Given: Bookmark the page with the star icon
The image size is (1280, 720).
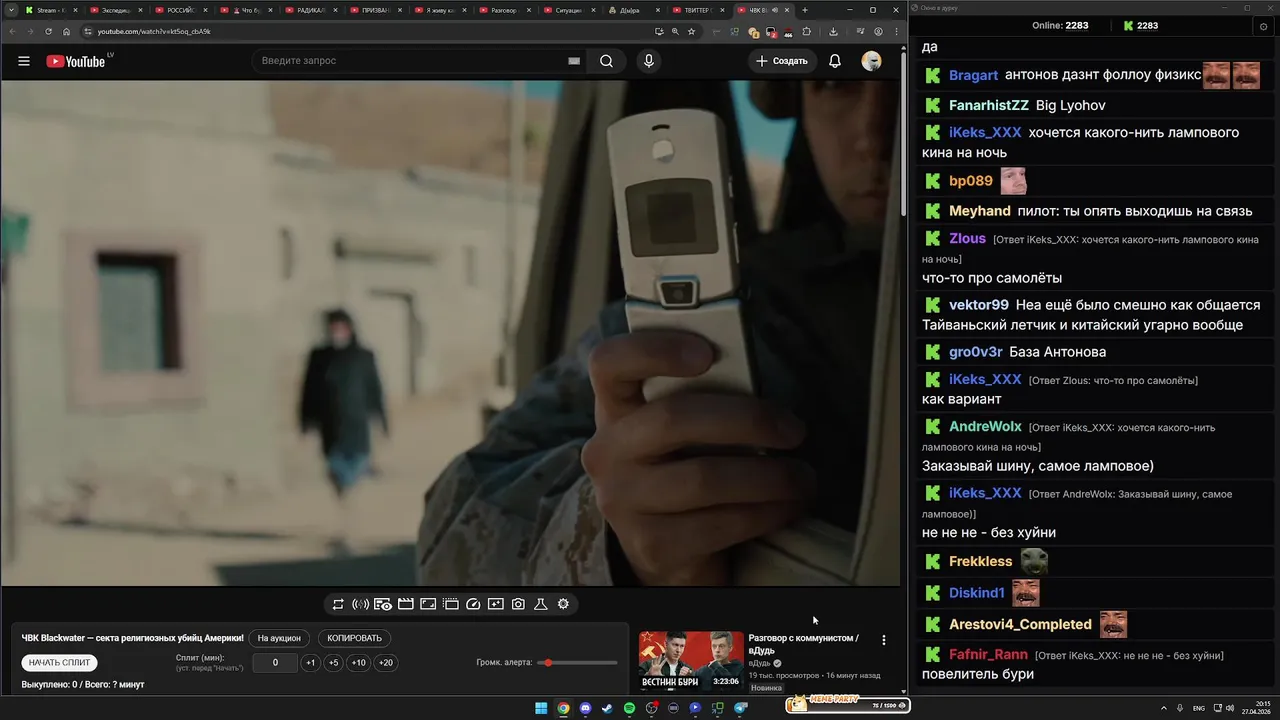Looking at the screenshot, I should coord(691,31).
